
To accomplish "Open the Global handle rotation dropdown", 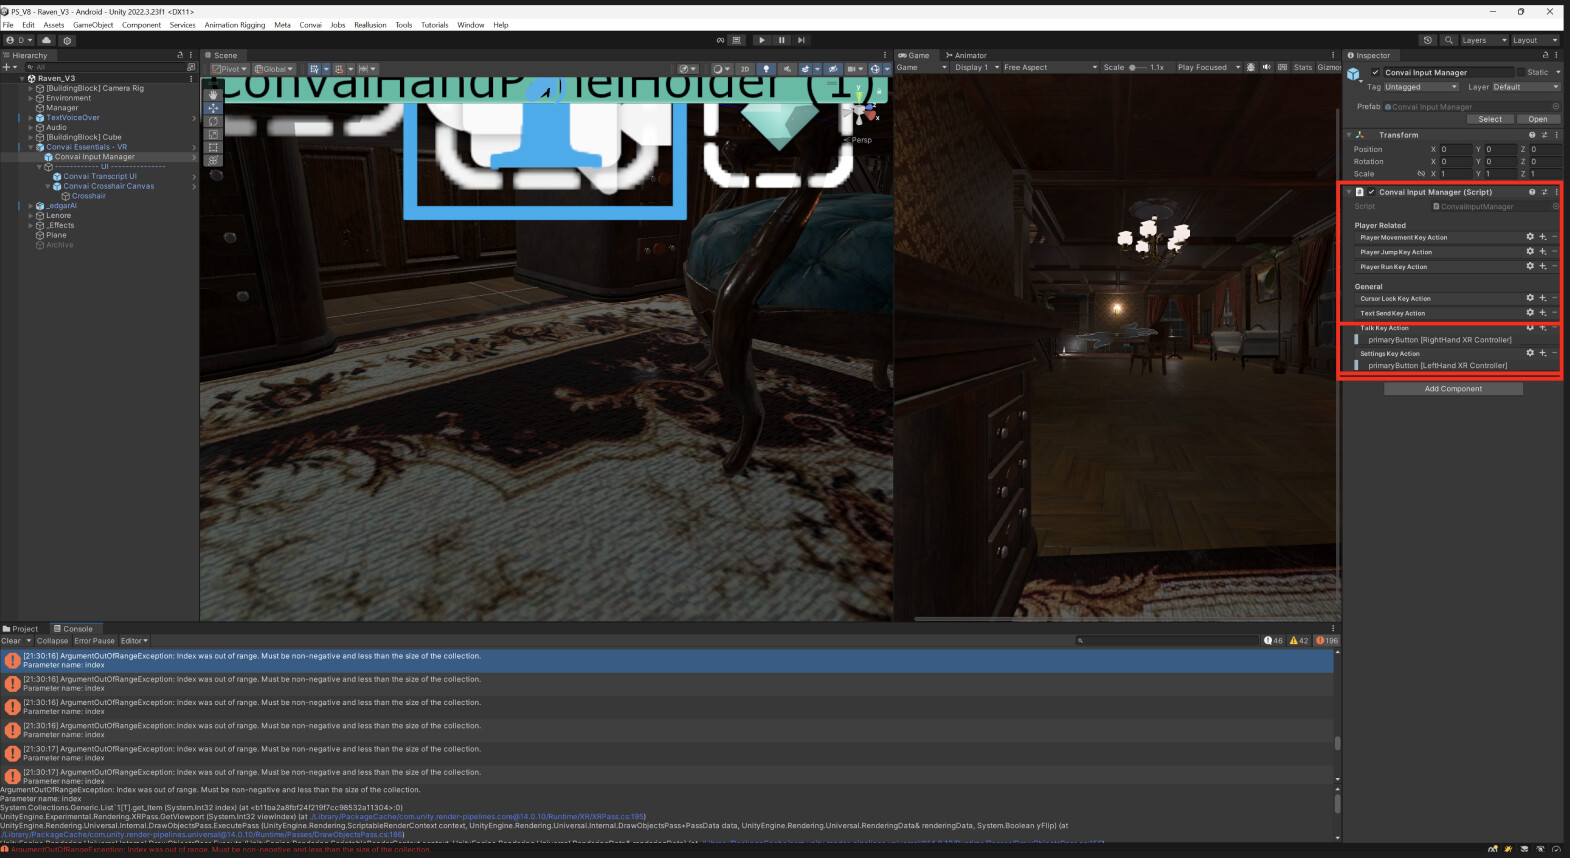I will [x=273, y=69].
